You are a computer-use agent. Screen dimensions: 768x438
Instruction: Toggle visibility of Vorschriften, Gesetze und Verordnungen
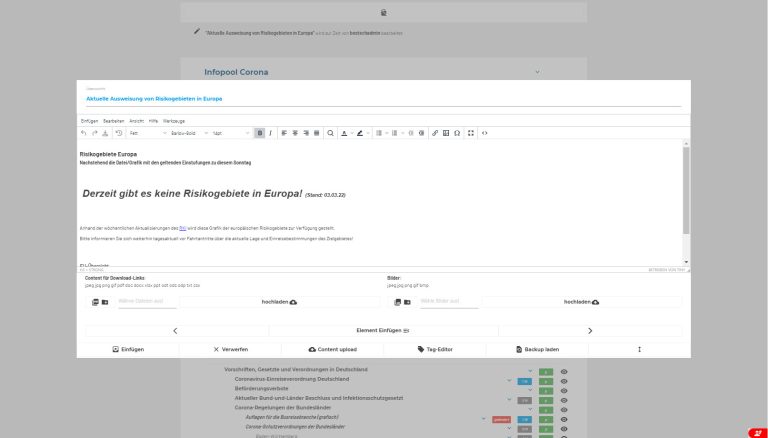pos(564,371)
